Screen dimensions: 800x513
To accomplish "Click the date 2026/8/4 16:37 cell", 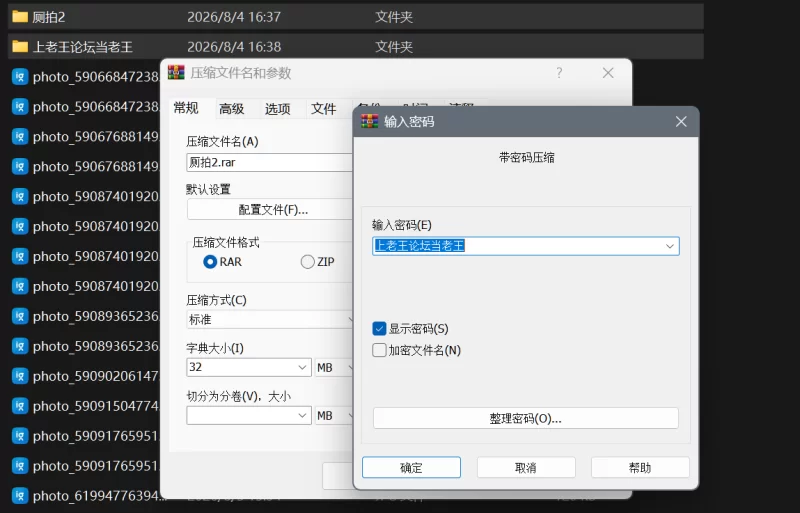I will [x=234, y=17].
